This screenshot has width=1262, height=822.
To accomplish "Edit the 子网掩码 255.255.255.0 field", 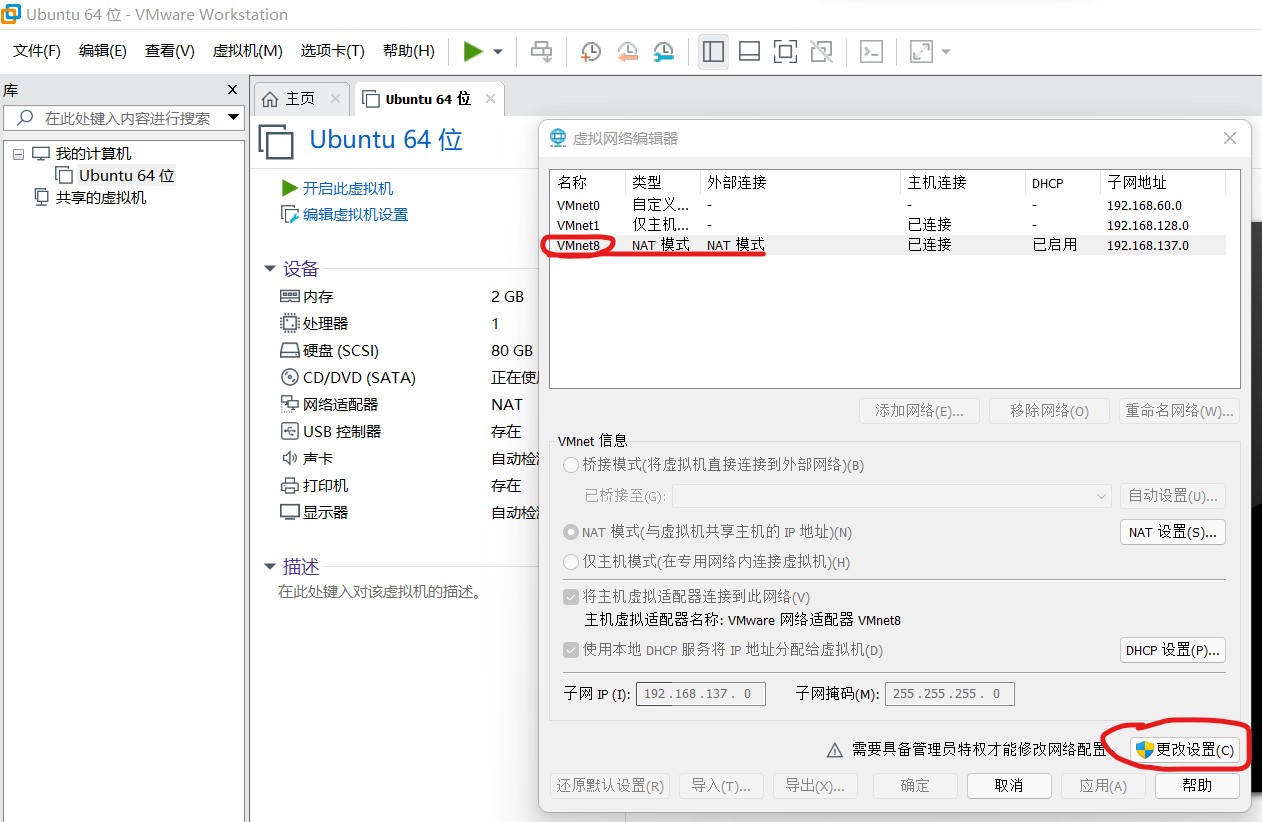I will (x=948, y=693).
